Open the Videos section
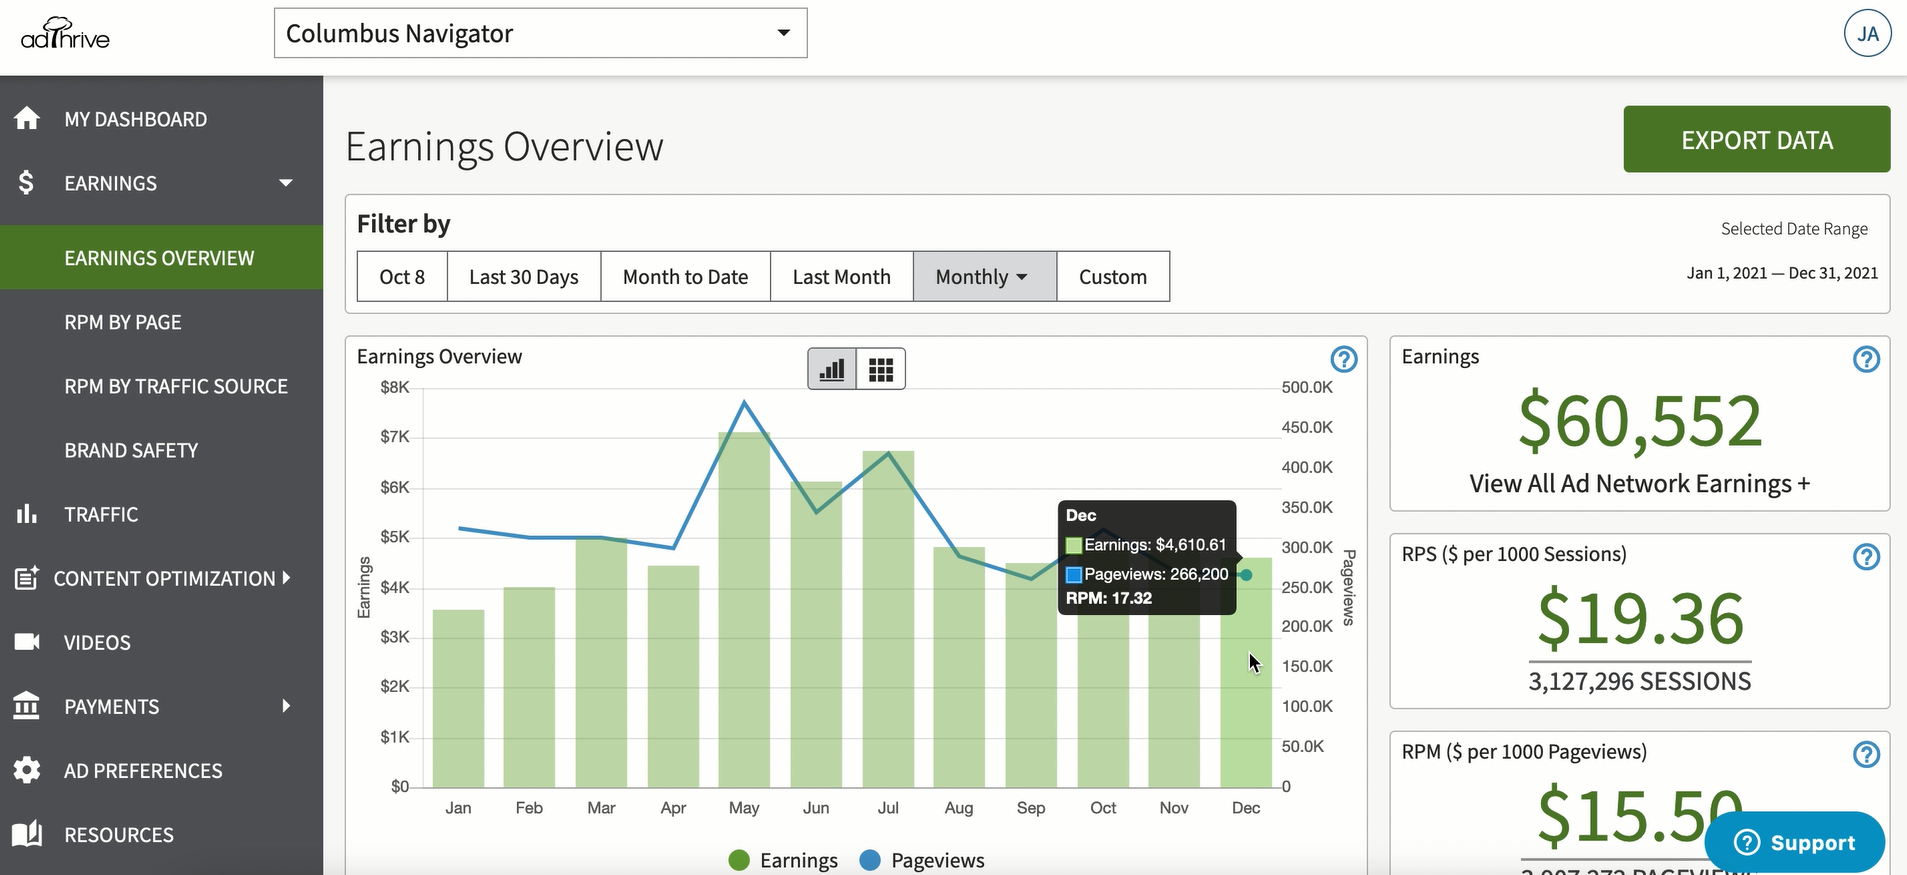Screen dimensions: 1907x875 point(97,642)
